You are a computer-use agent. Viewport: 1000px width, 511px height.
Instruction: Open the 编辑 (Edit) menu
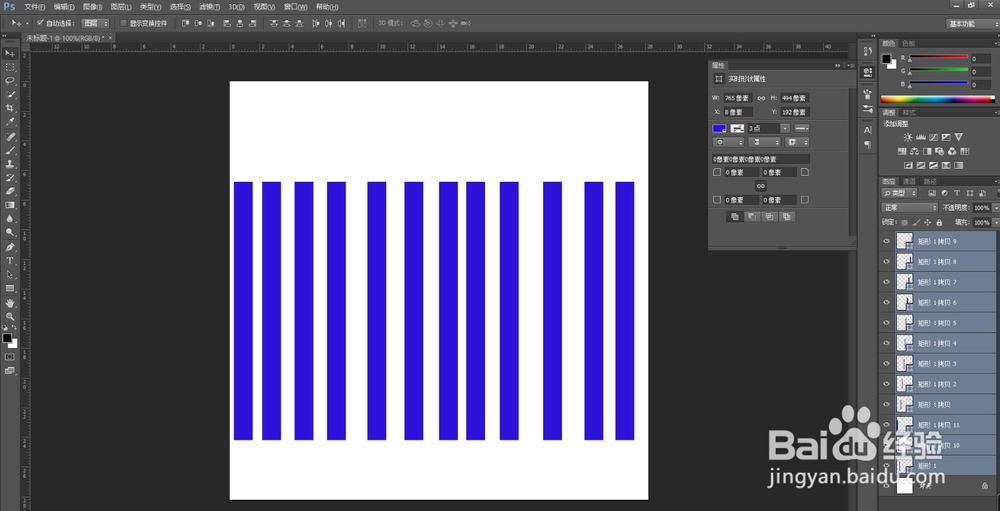point(64,7)
